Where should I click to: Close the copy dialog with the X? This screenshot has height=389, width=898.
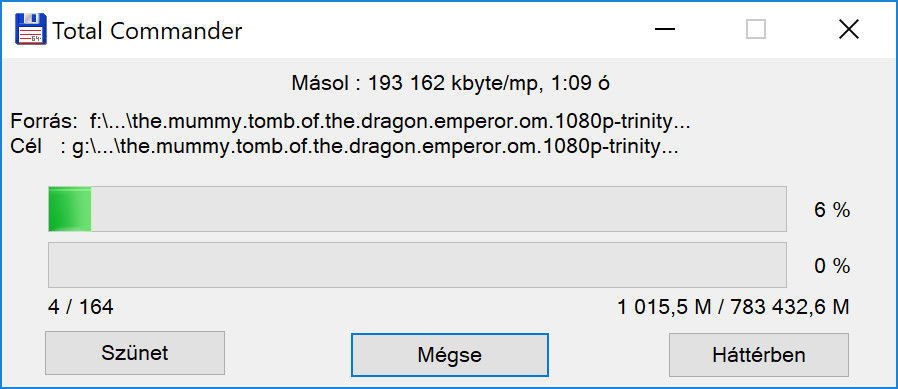[x=848, y=29]
